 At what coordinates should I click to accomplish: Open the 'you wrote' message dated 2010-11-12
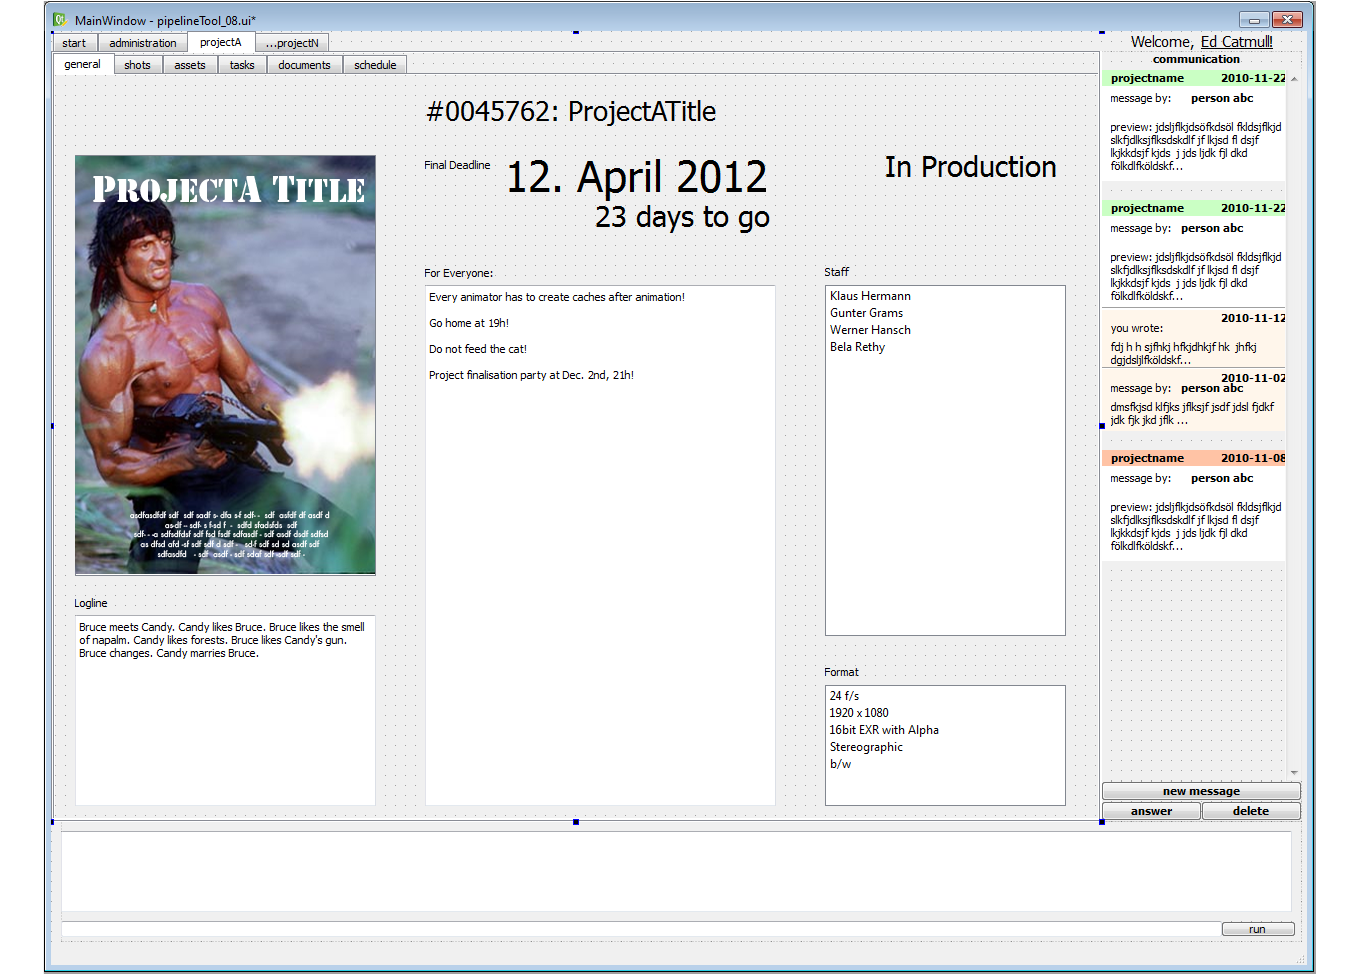coord(1194,338)
